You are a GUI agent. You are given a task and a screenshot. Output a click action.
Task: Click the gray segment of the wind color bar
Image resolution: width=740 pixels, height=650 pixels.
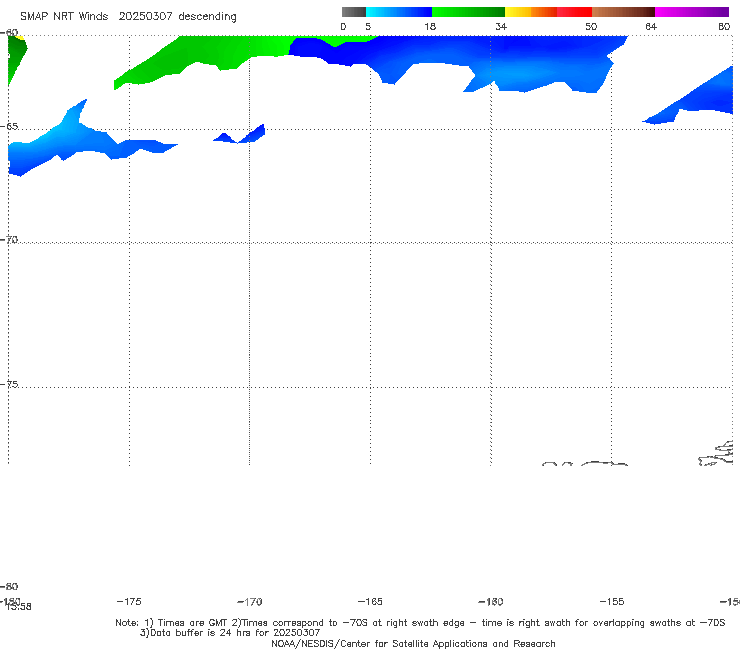pyautogui.click(x=353, y=12)
